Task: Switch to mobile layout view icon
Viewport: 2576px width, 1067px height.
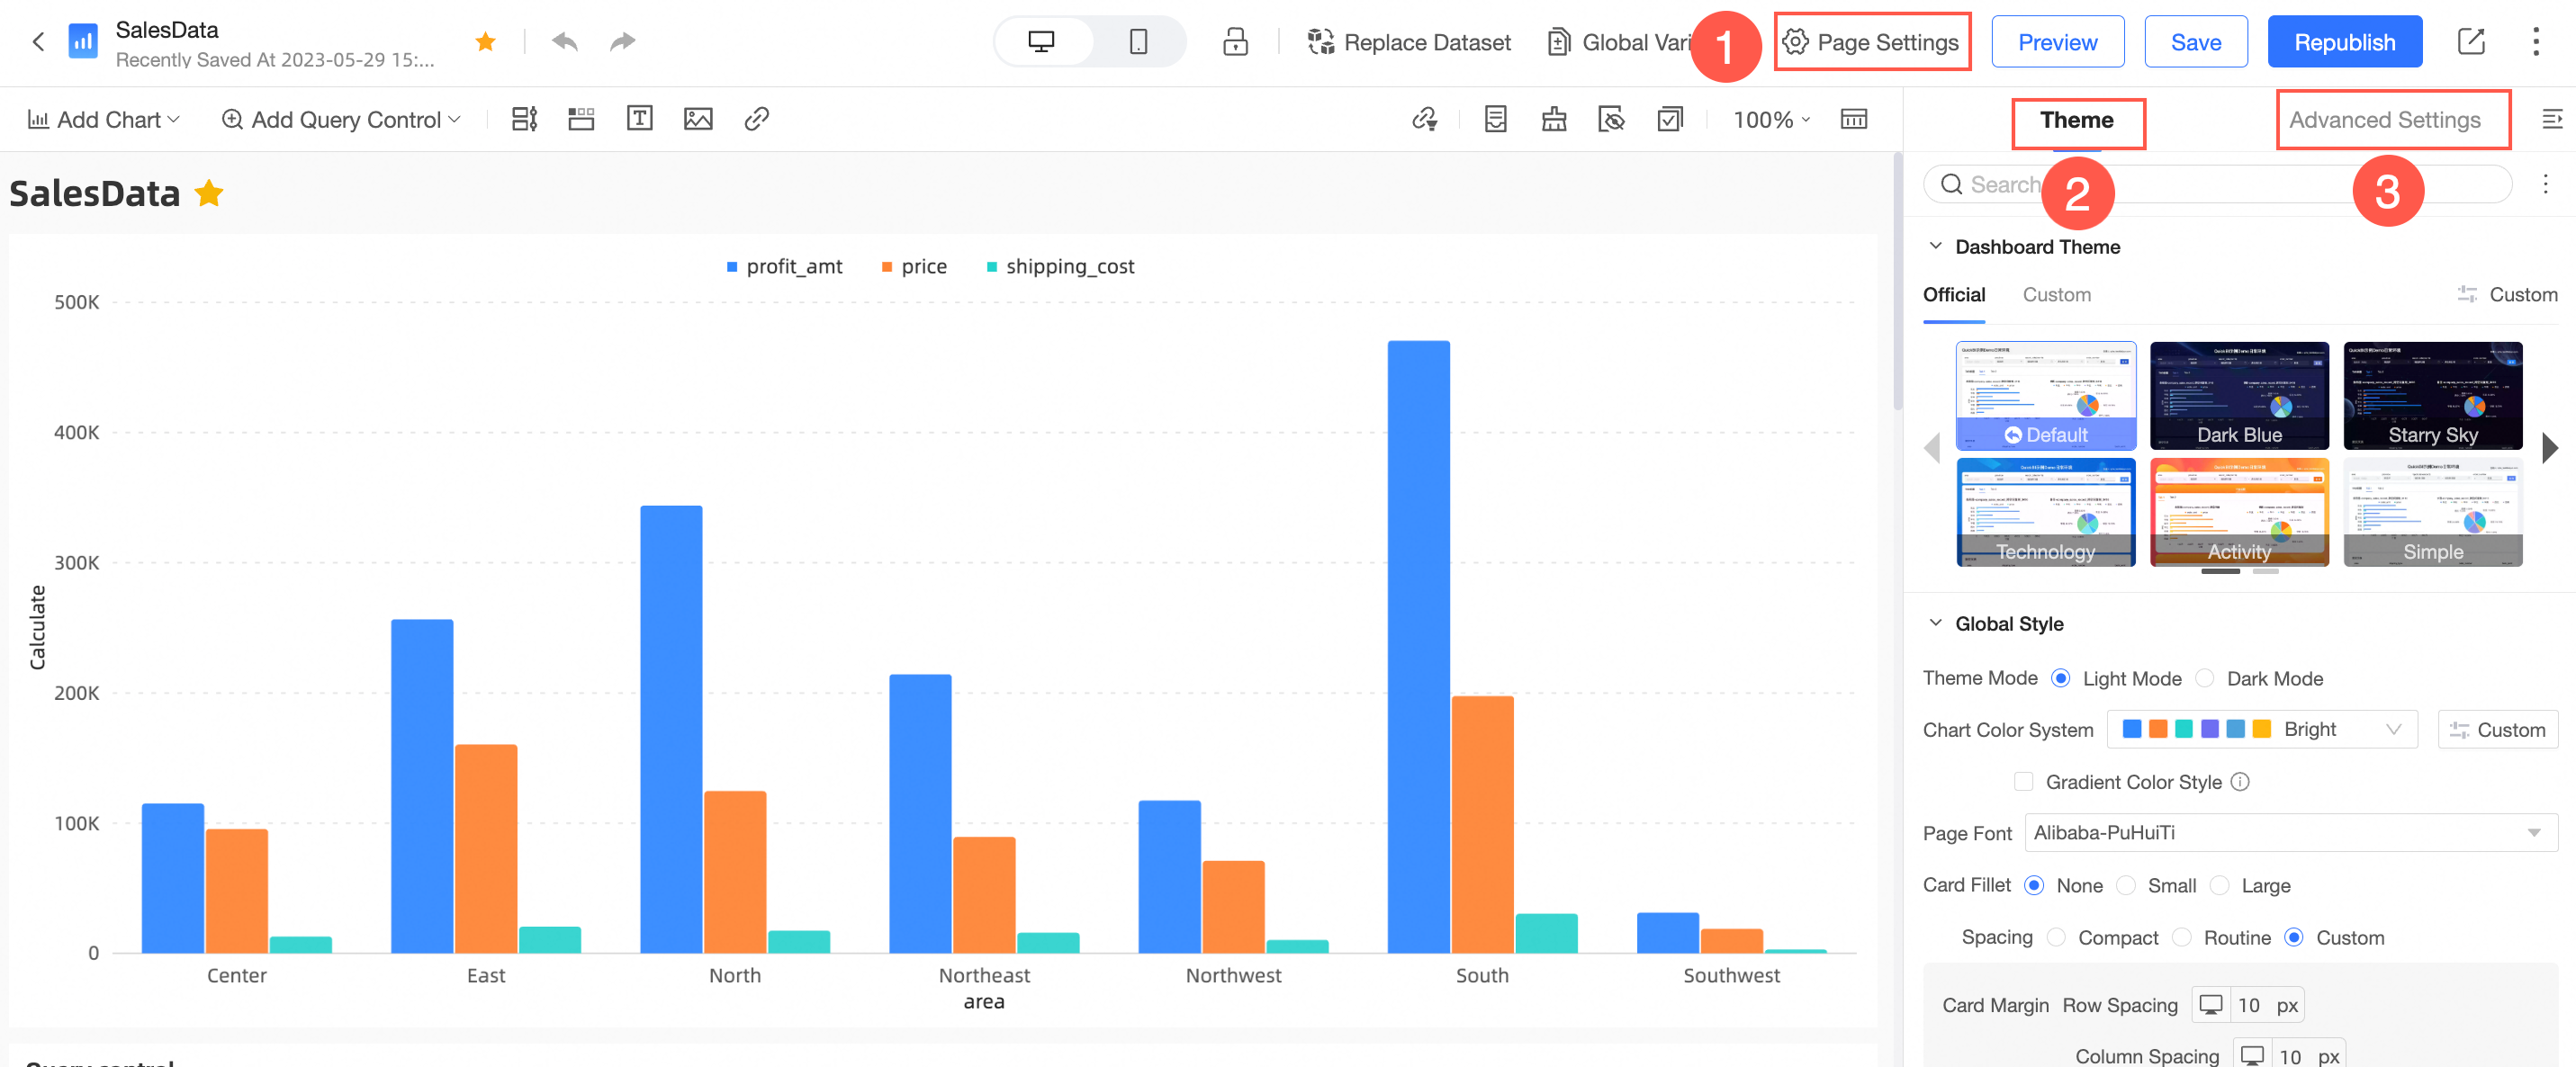Action: [1137, 42]
